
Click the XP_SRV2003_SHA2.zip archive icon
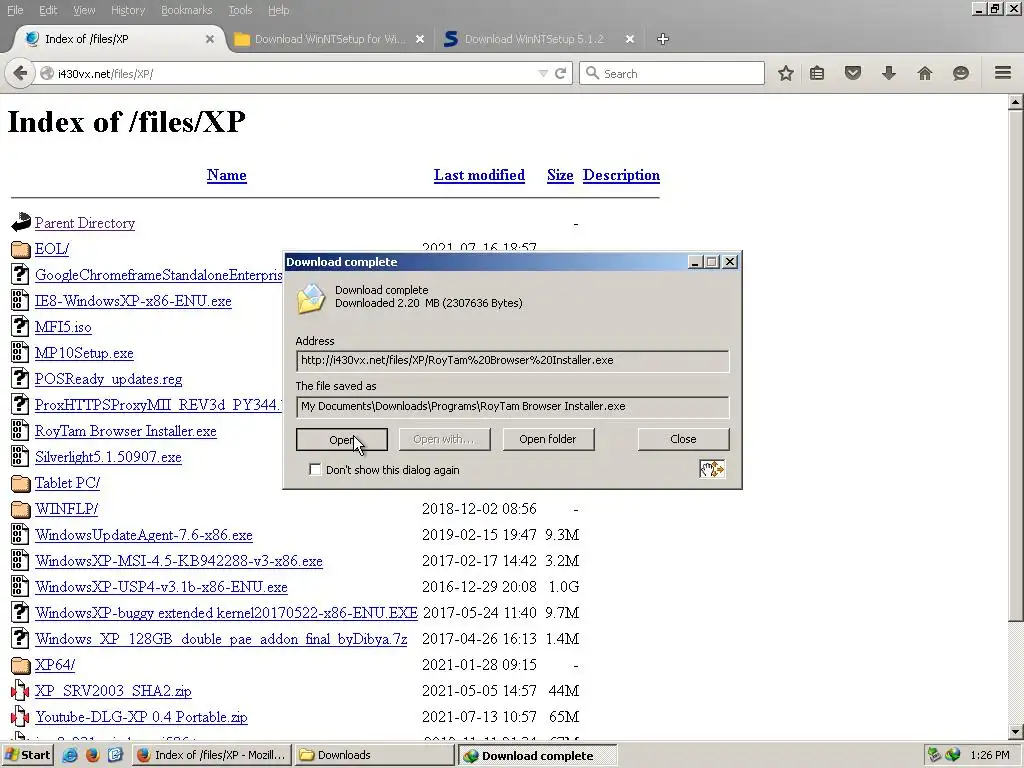[20, 690]
